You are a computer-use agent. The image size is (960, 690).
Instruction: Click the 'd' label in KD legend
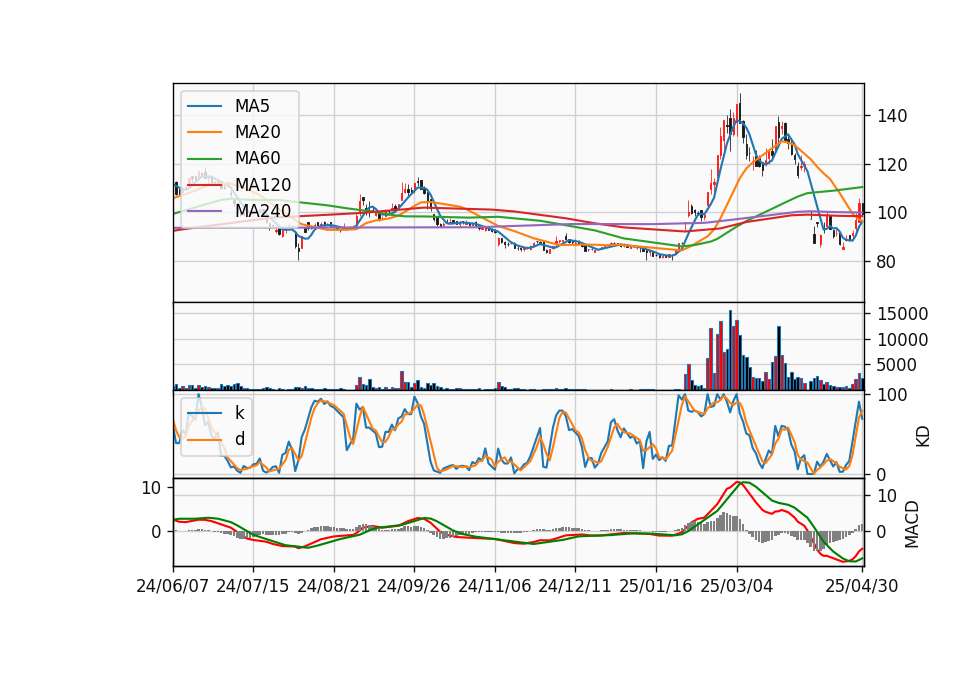(x=239, y=439)
